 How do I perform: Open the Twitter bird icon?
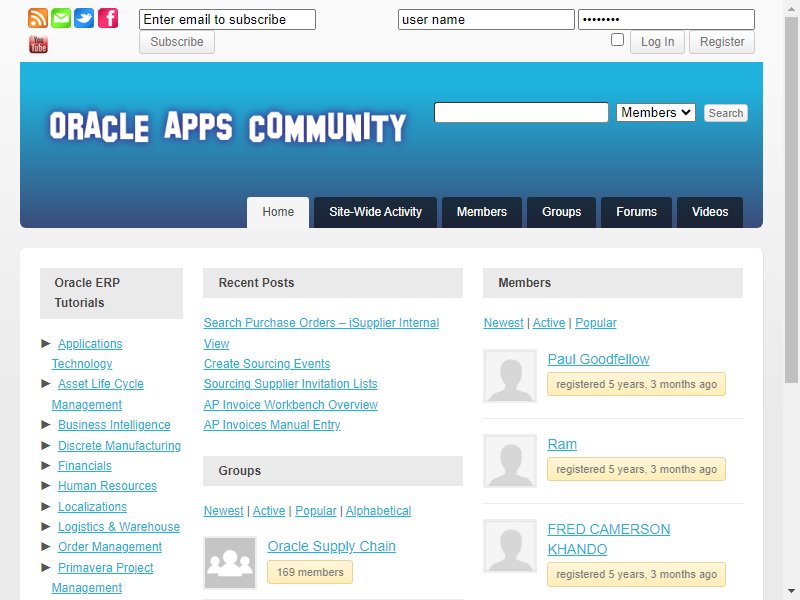coord(84,18)
